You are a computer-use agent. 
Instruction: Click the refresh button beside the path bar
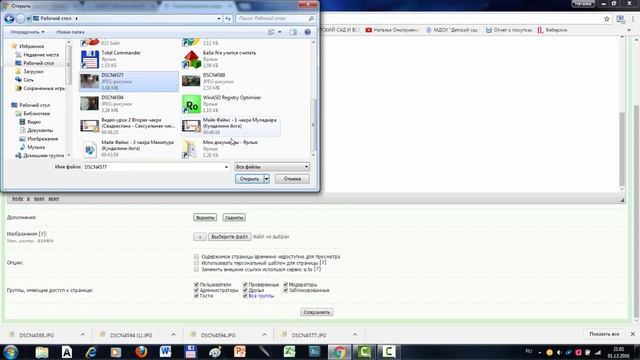coord(228,18)
